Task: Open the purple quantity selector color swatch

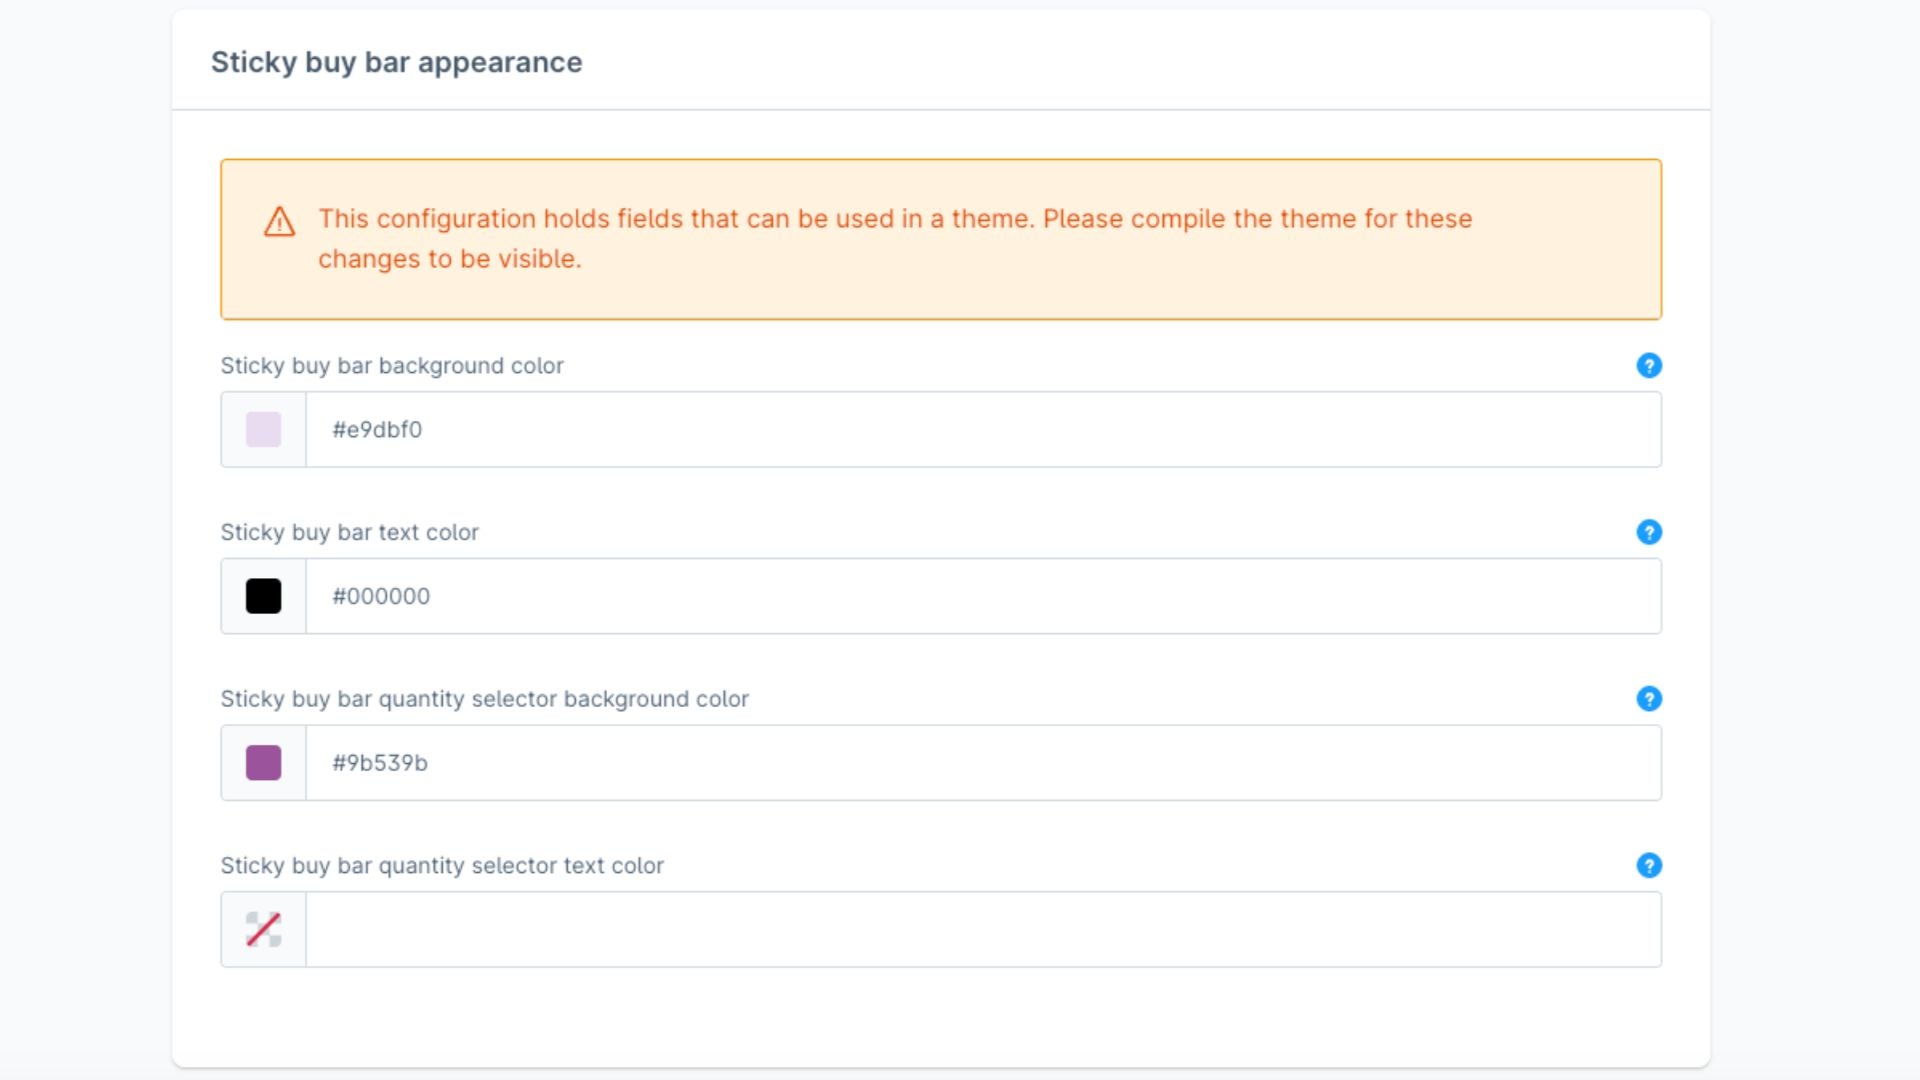Action: [x=264, y=763]
